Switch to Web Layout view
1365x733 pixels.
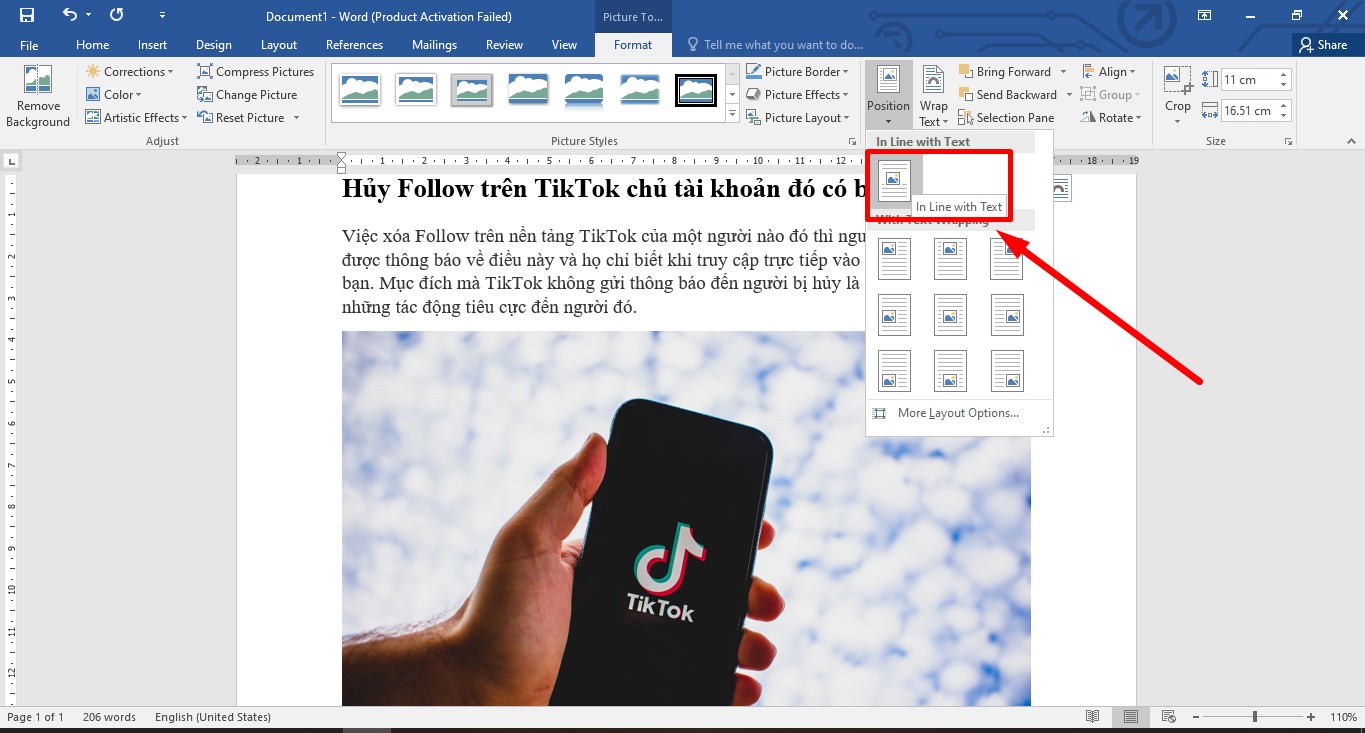(x=1167, y=717)
